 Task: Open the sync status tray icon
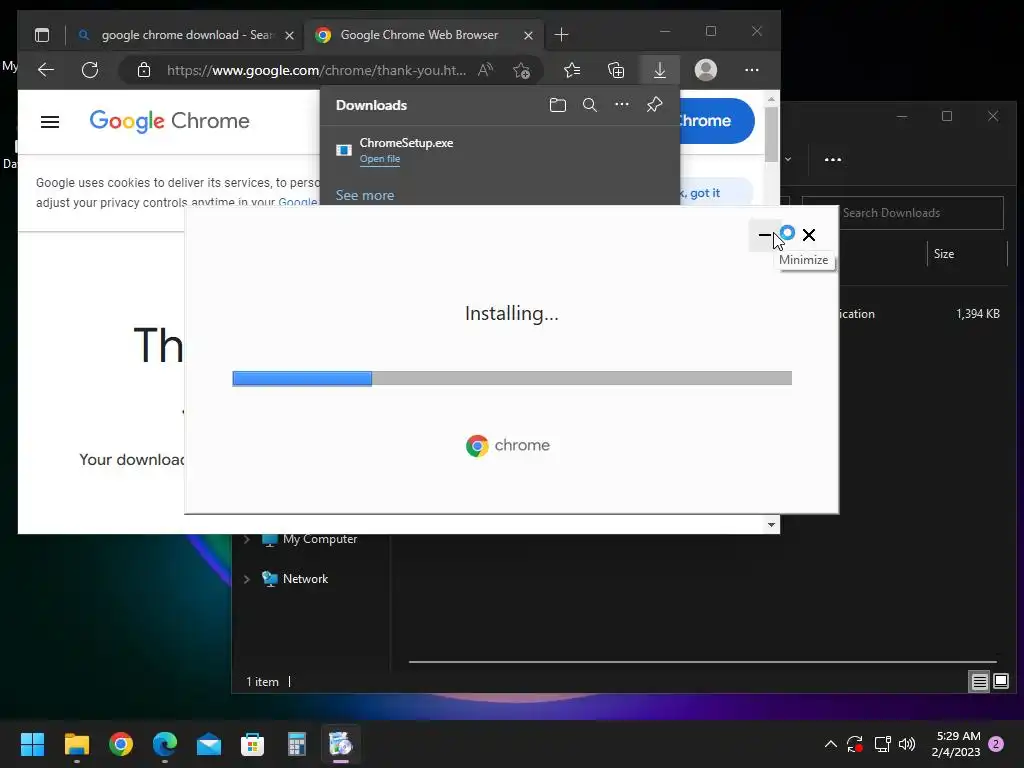(x=855, y=744)
